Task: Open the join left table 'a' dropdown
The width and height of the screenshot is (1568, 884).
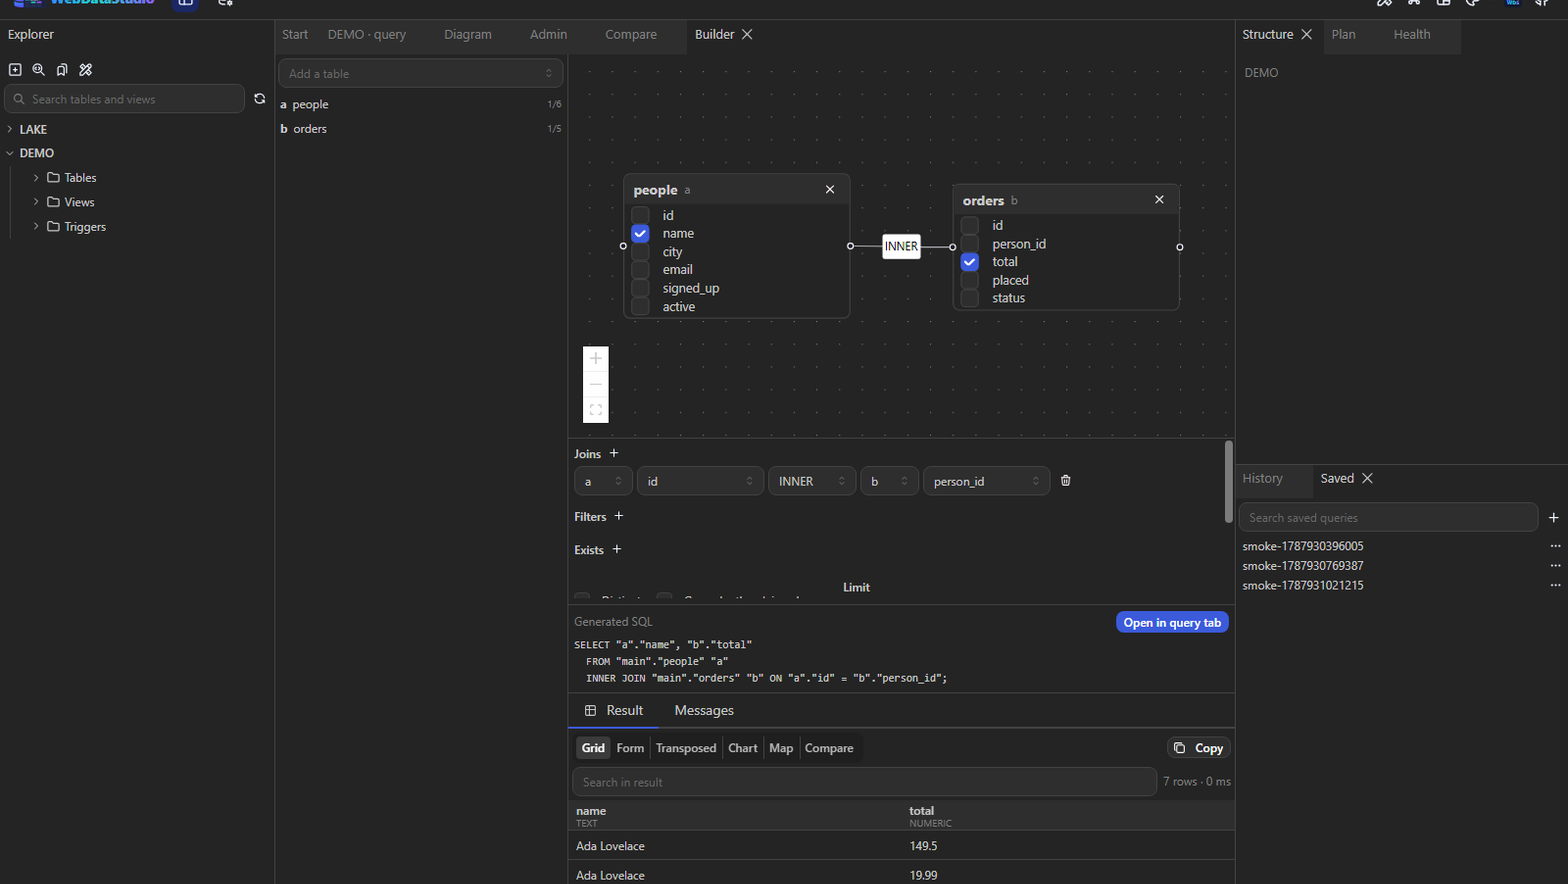Action: [603, 481]
